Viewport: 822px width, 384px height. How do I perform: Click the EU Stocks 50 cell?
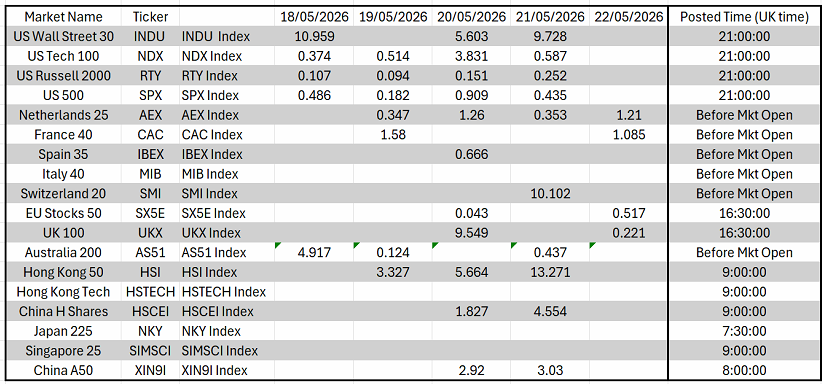click(x=63, y=214)
